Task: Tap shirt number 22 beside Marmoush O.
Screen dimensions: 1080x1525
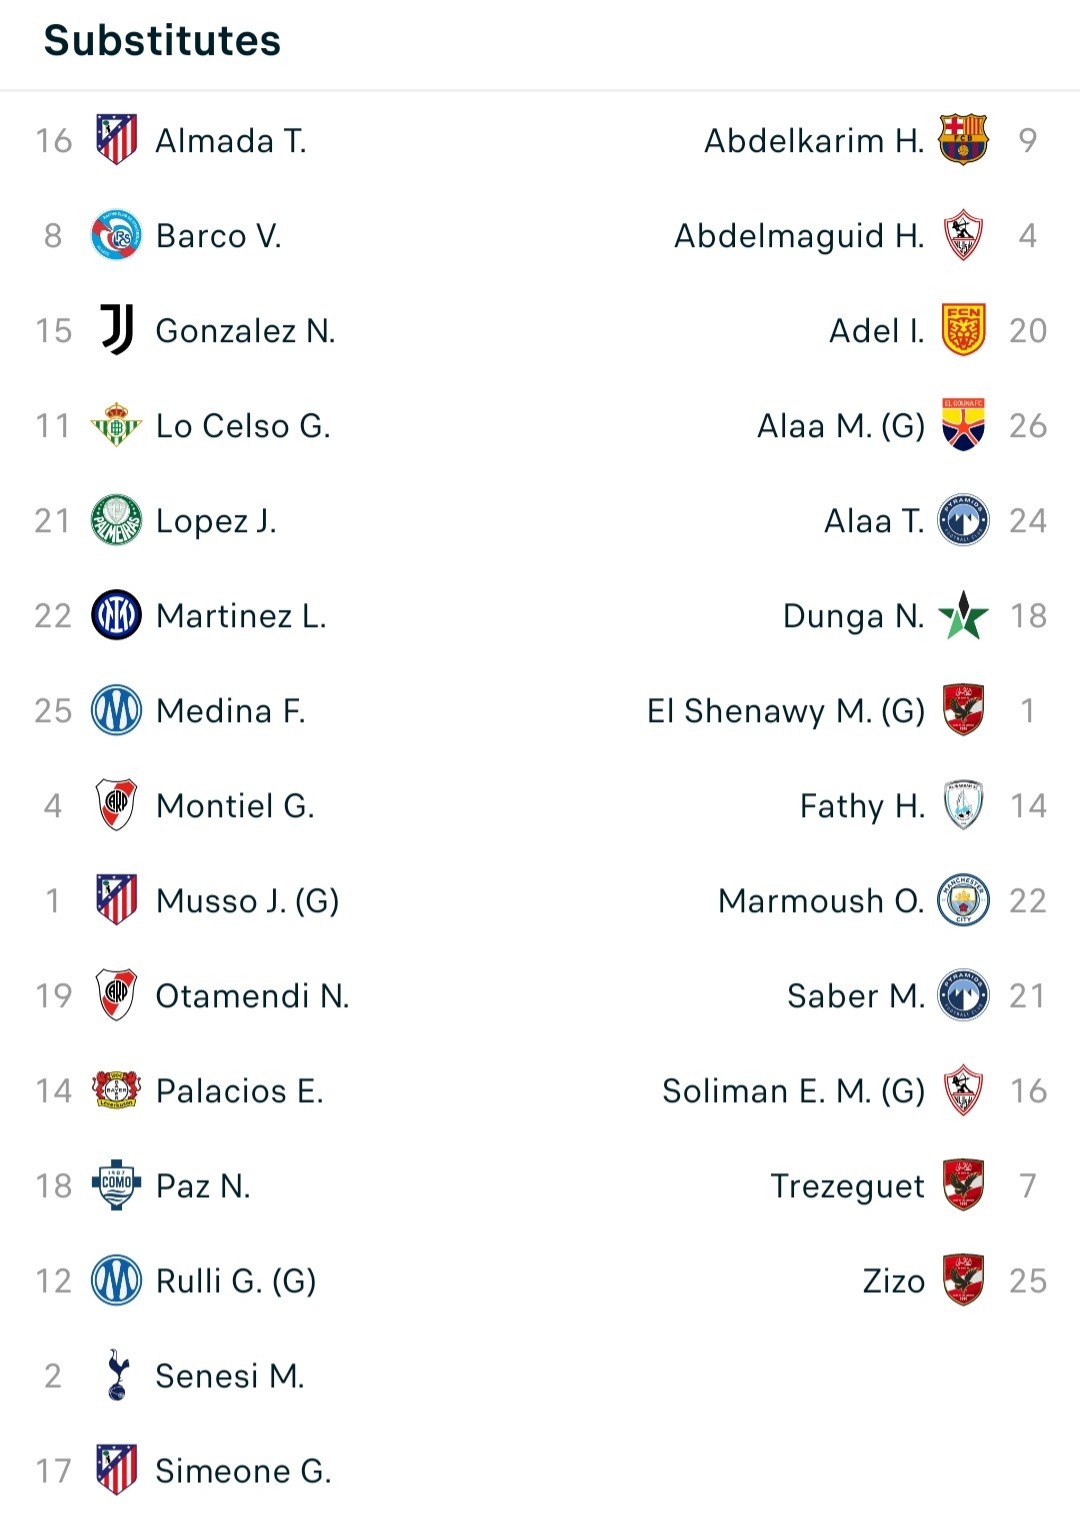Action: pyautogui.click(x=1028, y=901)
